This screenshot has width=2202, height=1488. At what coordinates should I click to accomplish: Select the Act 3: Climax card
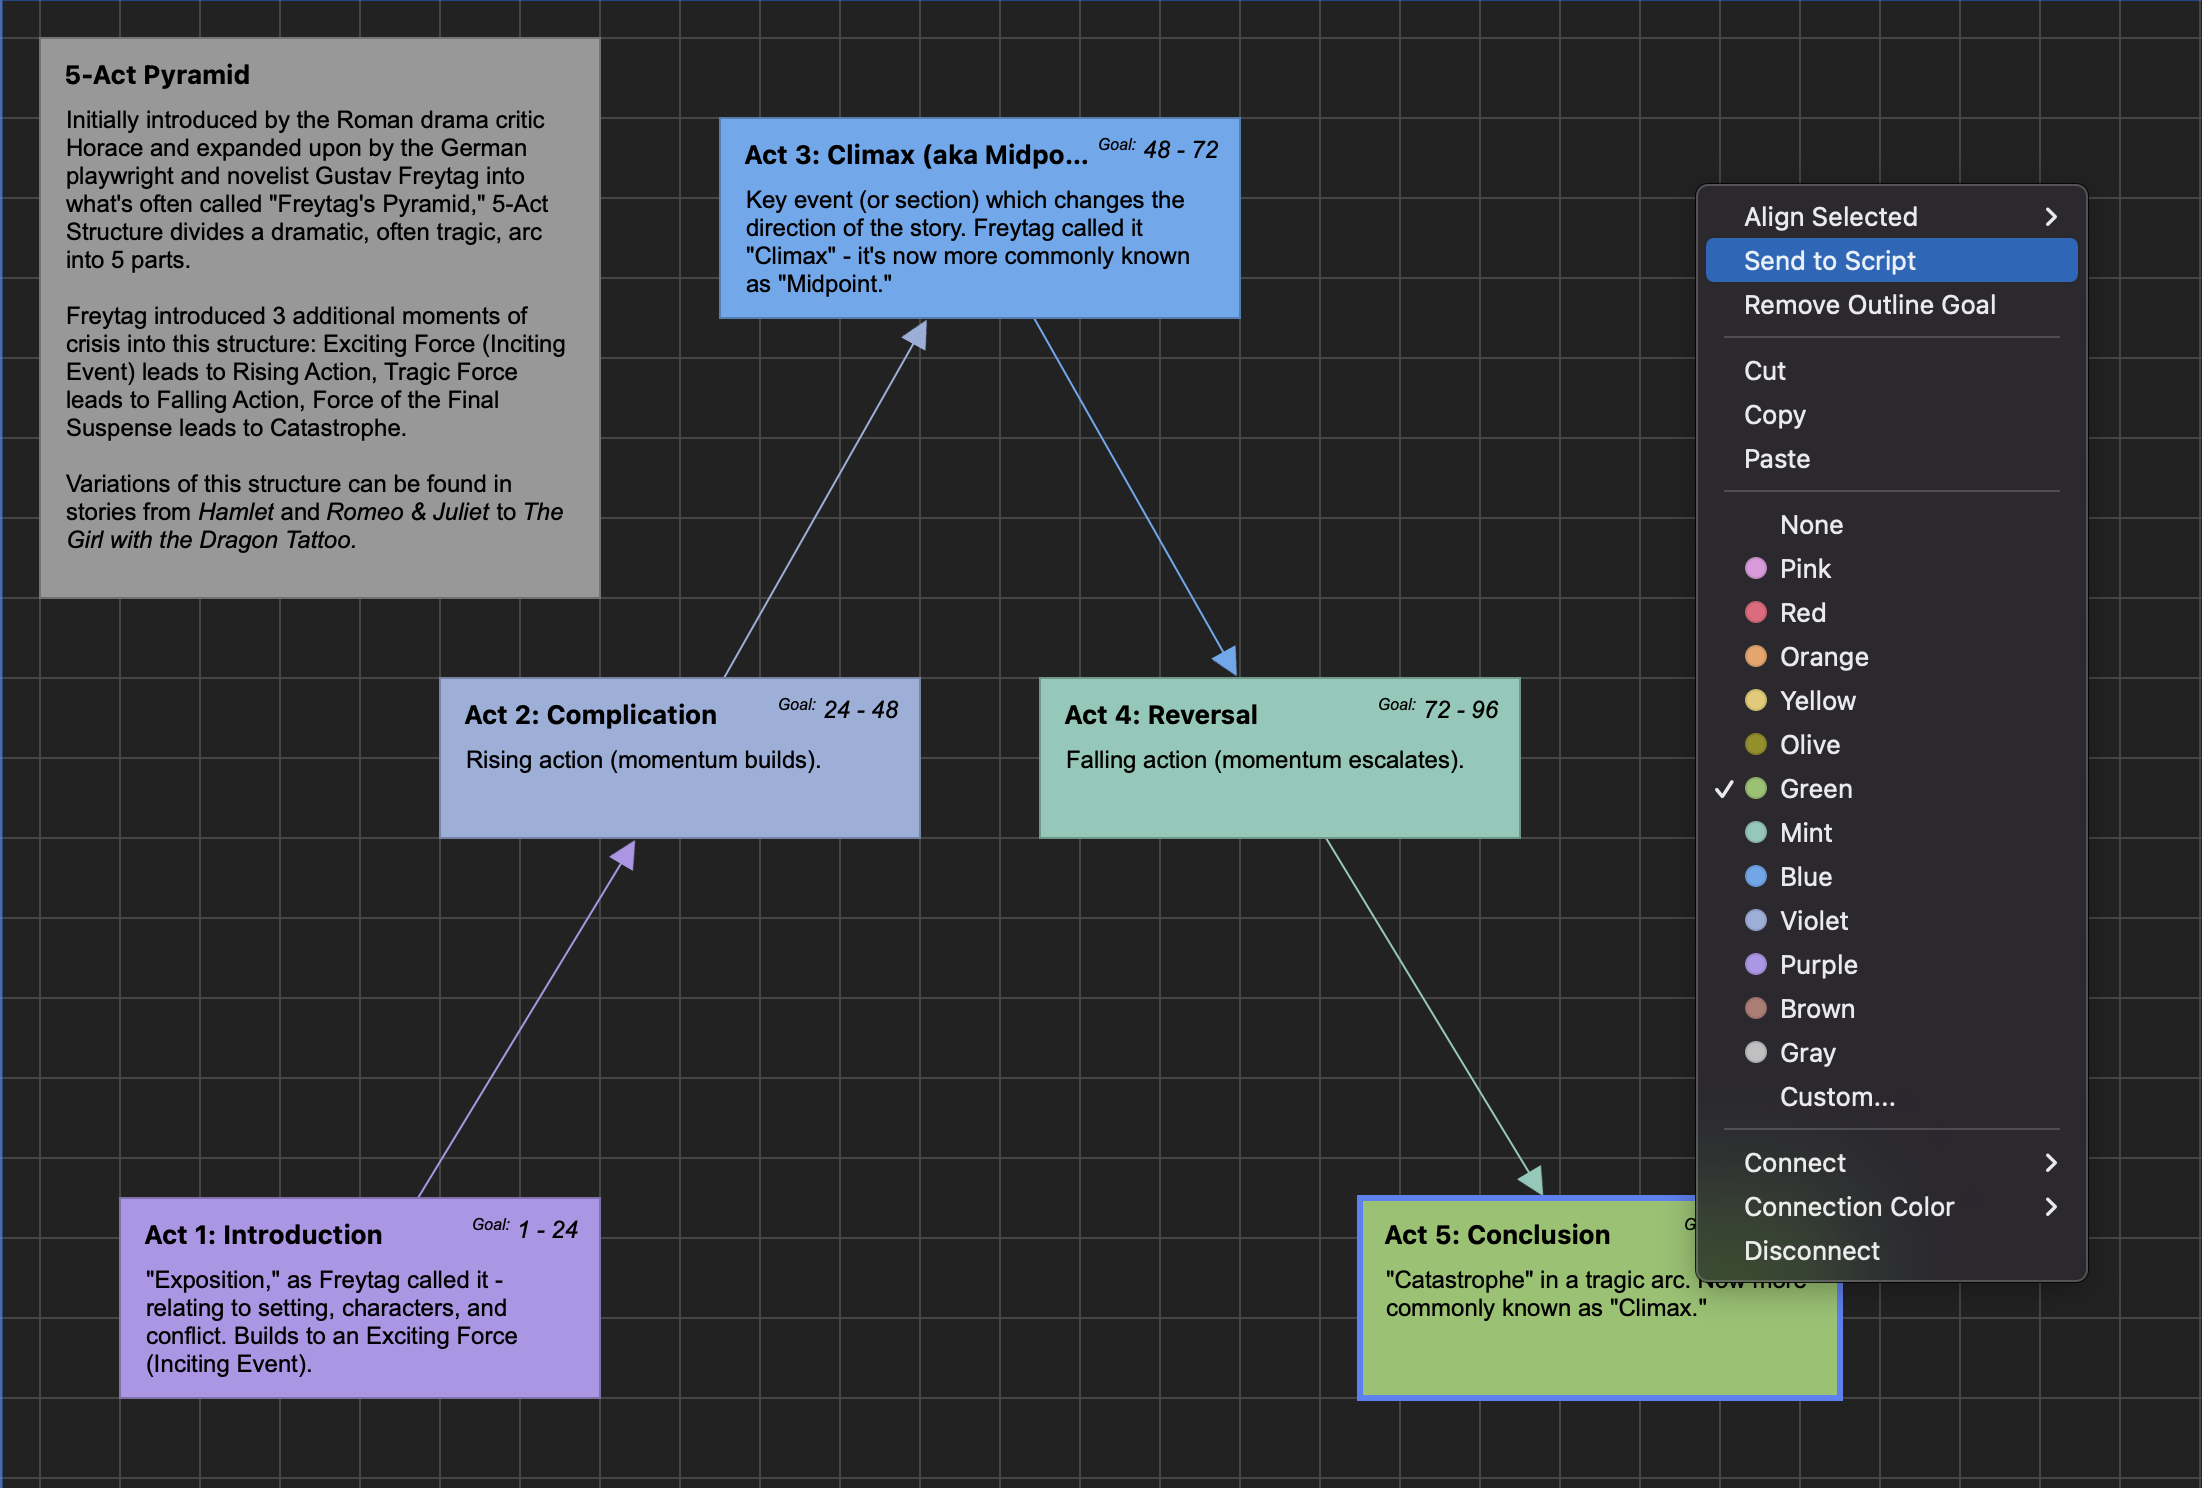[979, 218]
